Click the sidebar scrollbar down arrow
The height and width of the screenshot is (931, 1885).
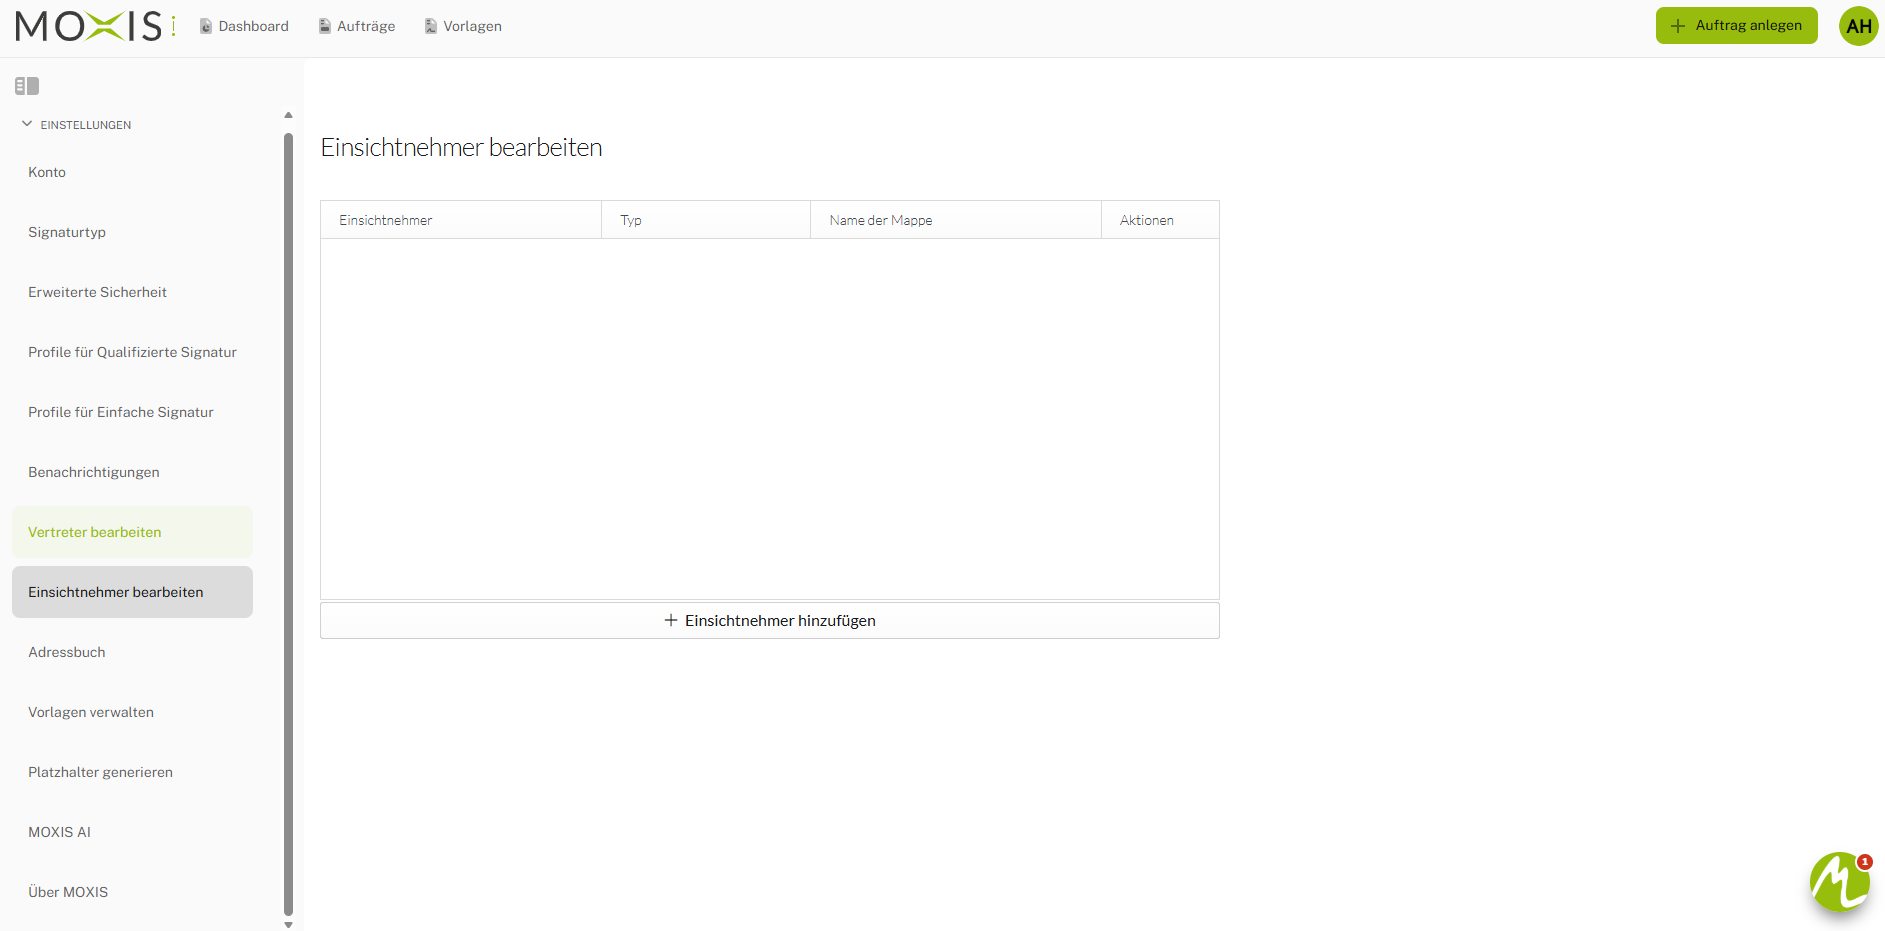[x=288, y=925]
